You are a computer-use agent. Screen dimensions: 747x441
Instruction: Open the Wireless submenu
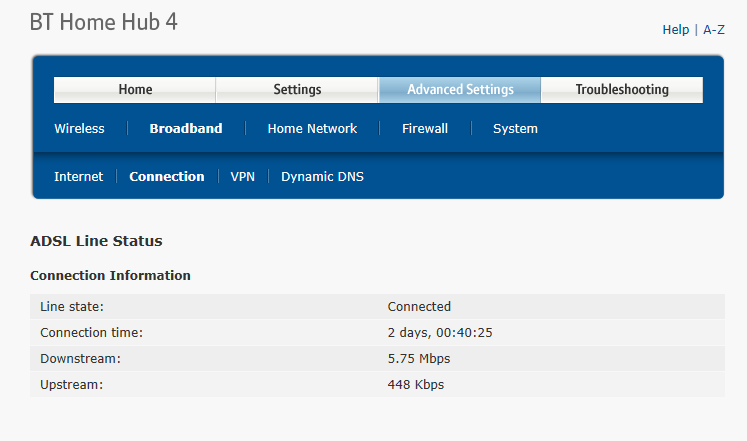[79, 129]
